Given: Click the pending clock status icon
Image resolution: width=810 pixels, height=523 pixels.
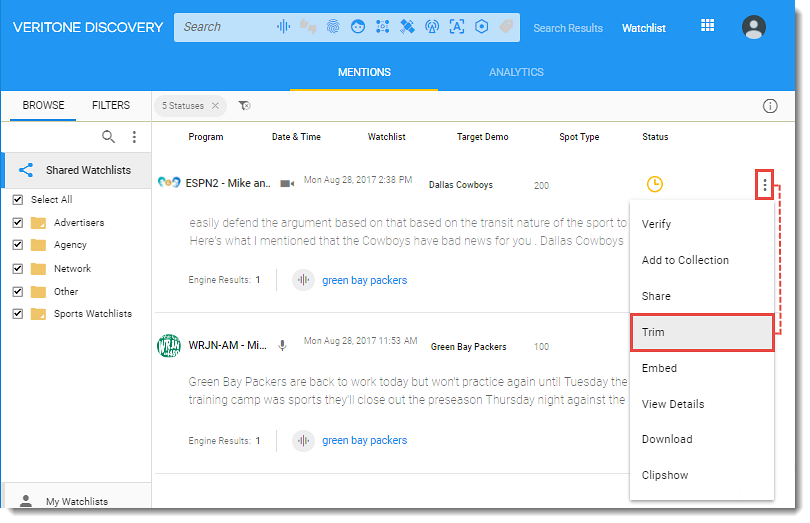Looking at the screenshot, I should [655, 184].
